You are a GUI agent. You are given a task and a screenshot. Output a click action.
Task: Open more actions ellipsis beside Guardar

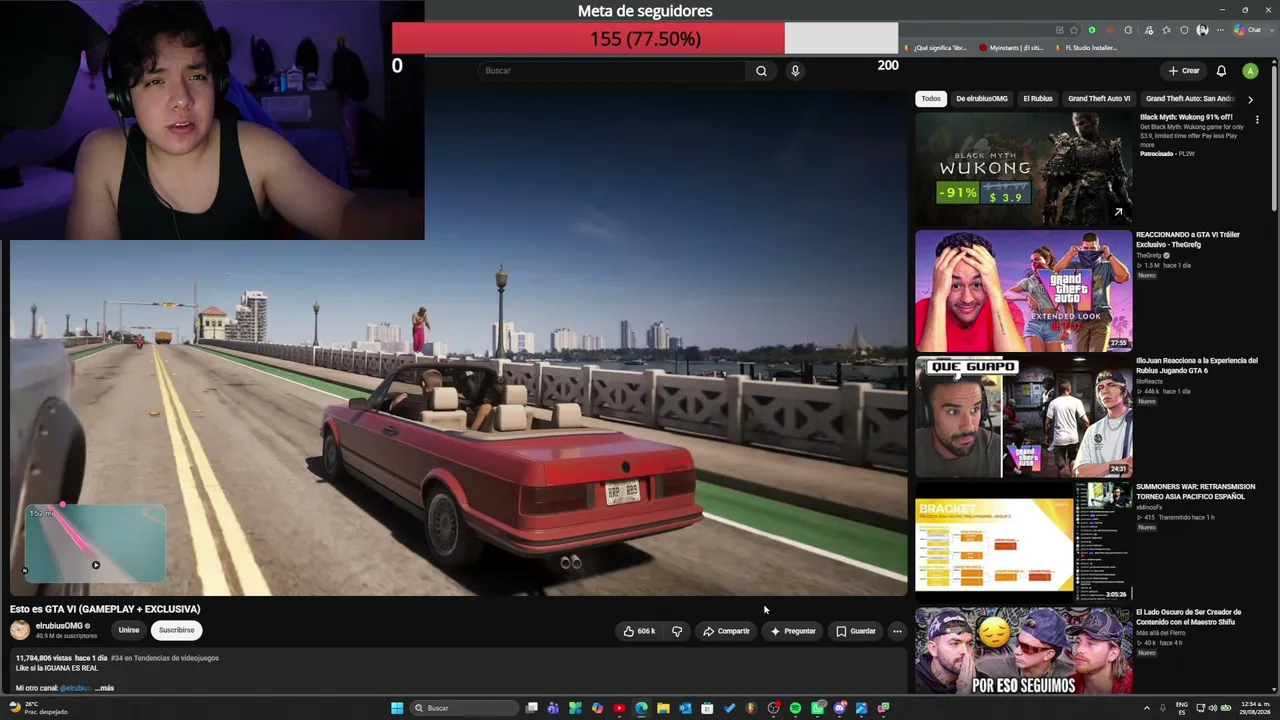tap(897, 631)
